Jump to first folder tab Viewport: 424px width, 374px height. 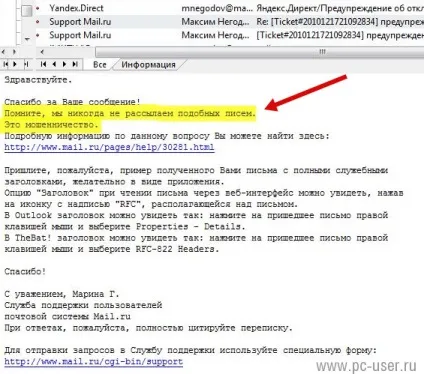[x=6, y=64]
